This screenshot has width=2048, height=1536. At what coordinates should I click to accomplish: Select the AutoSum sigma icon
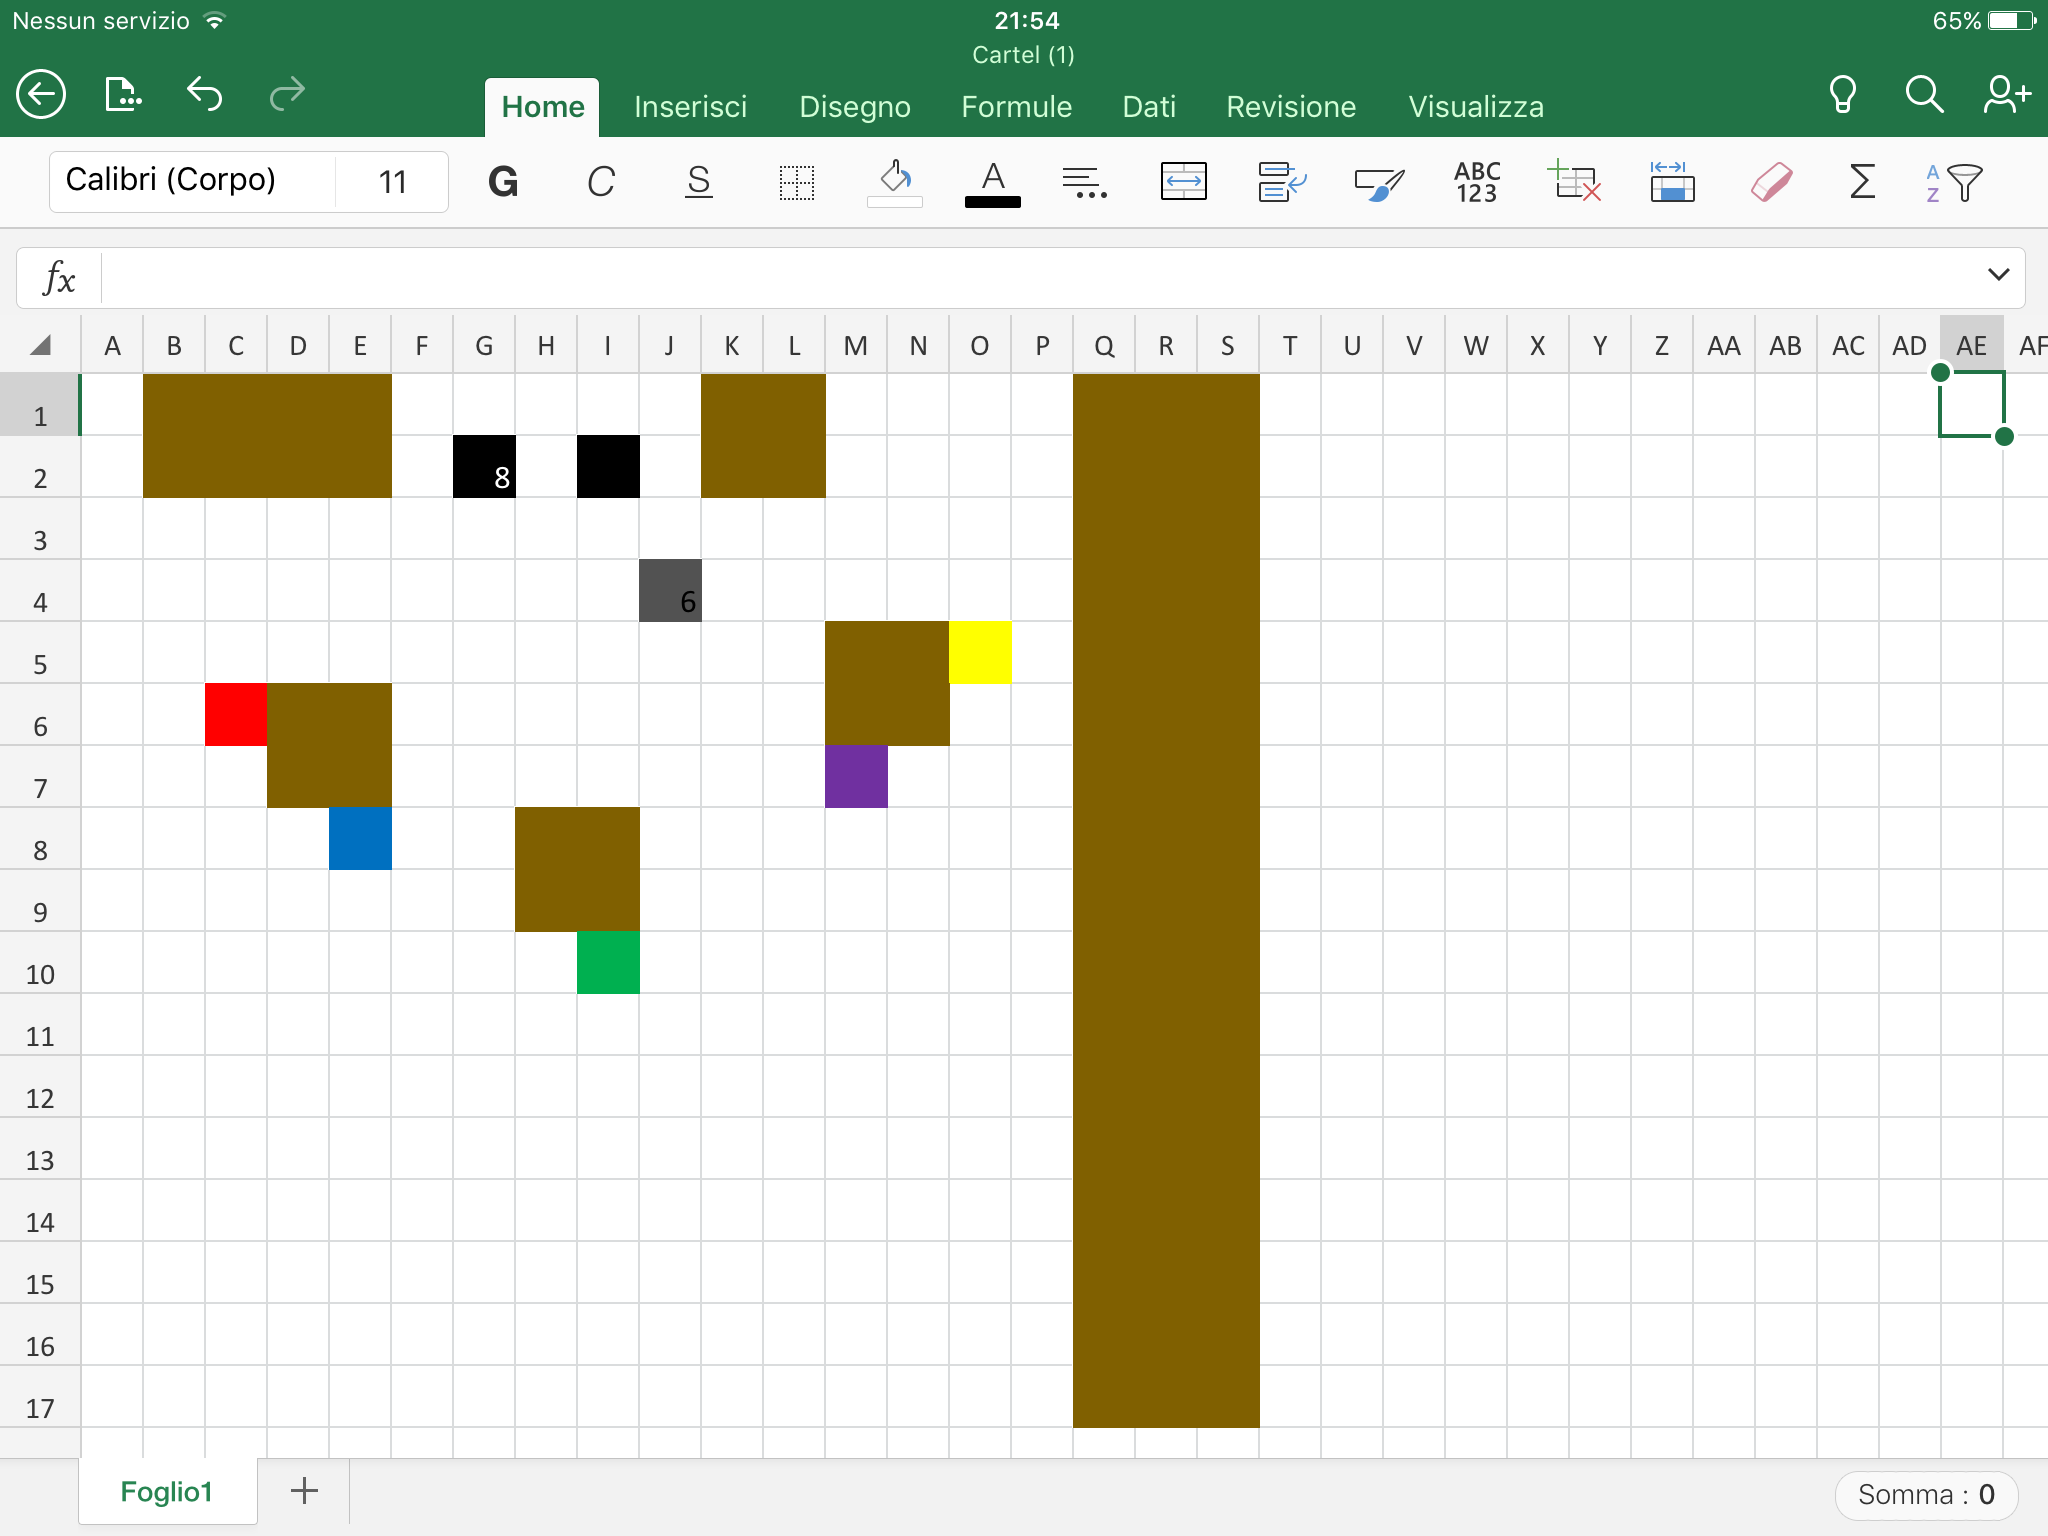(1861, 182)
